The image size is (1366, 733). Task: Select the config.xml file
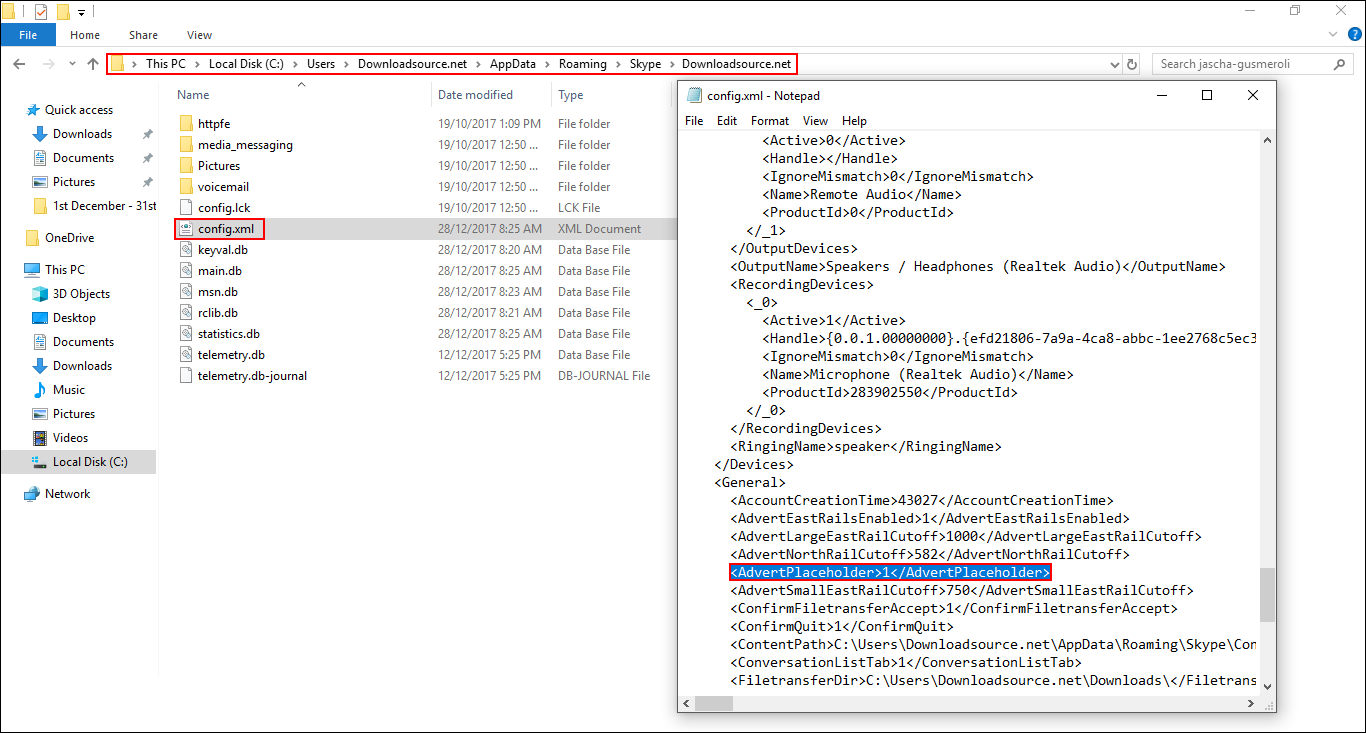226,229
